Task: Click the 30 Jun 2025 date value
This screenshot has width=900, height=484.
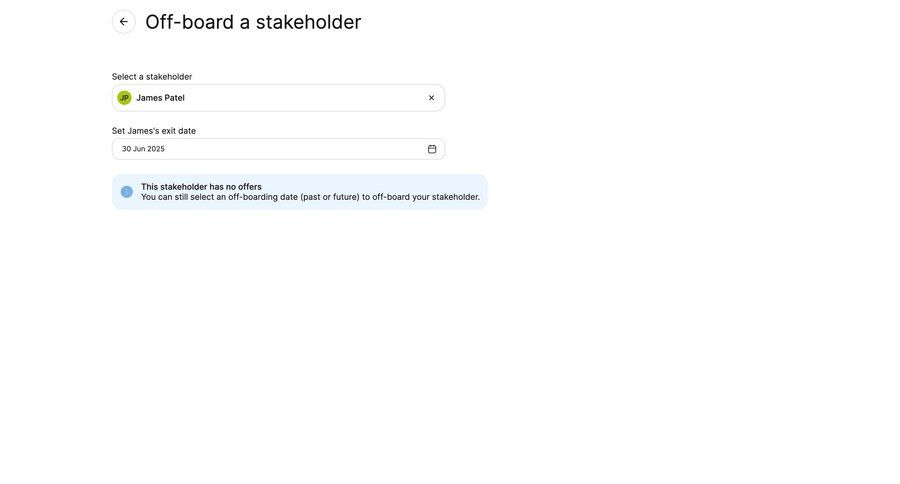Action: tap(143, 149)
